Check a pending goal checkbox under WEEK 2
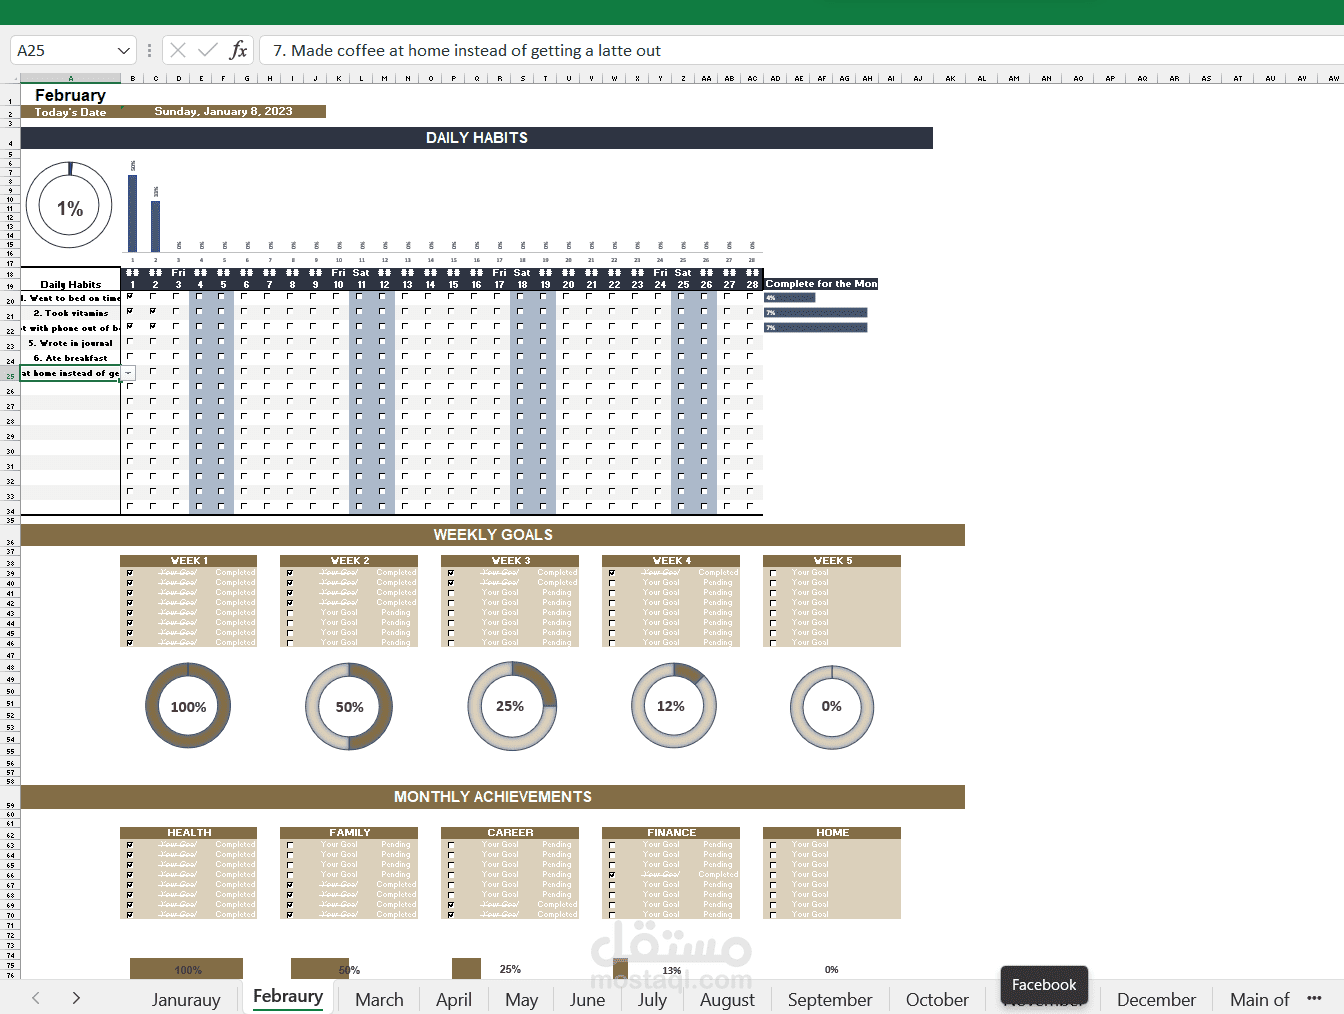The image size is (1344, 1014). click(x=290, y=612)
